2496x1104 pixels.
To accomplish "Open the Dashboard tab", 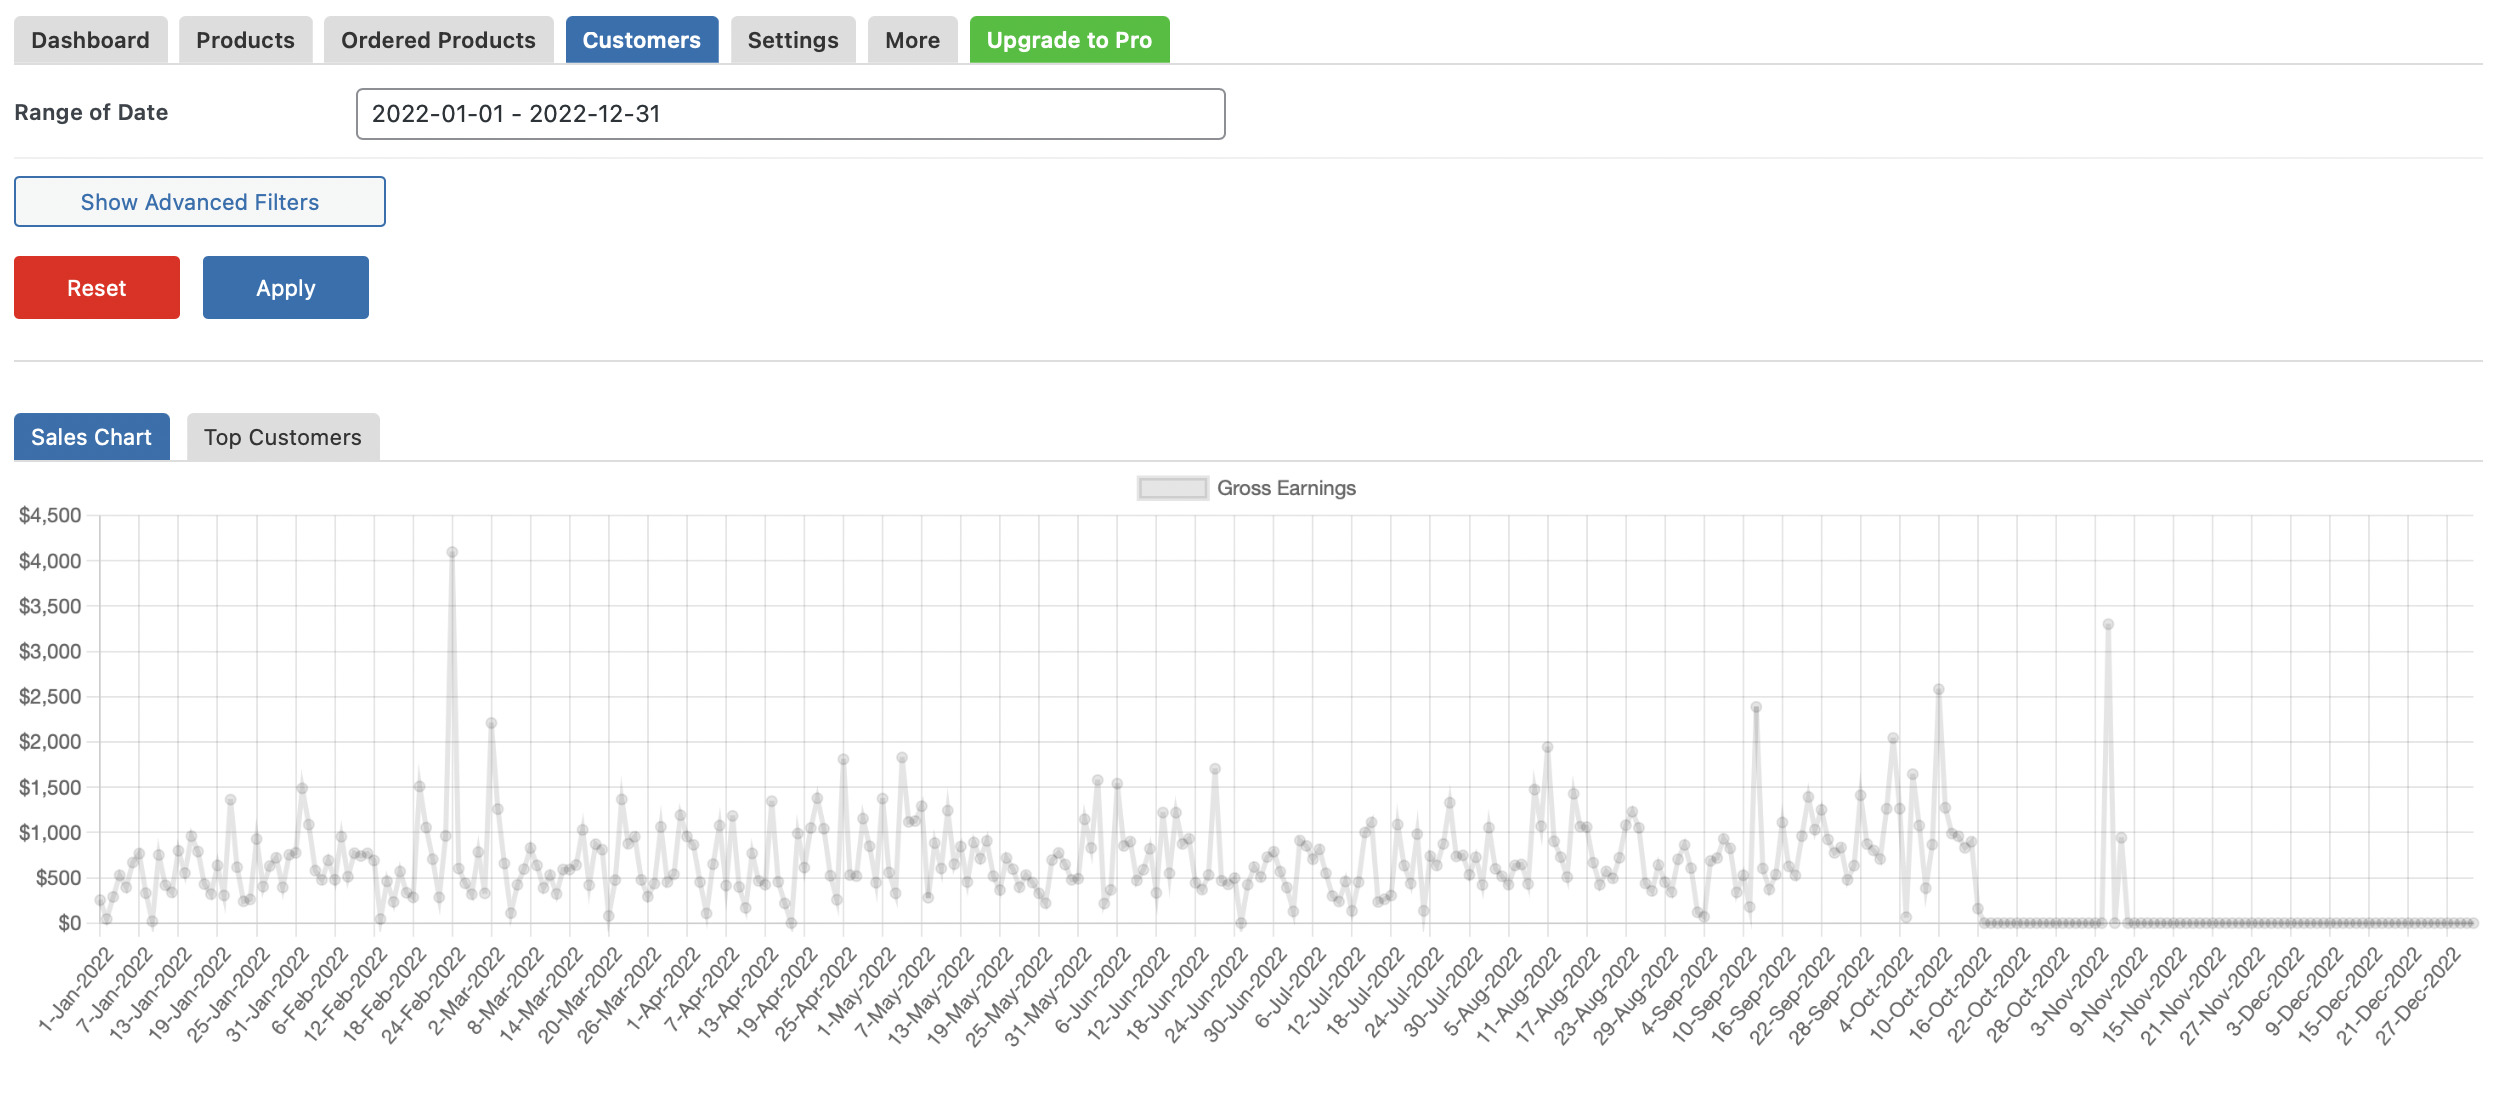I will point(90,40).
